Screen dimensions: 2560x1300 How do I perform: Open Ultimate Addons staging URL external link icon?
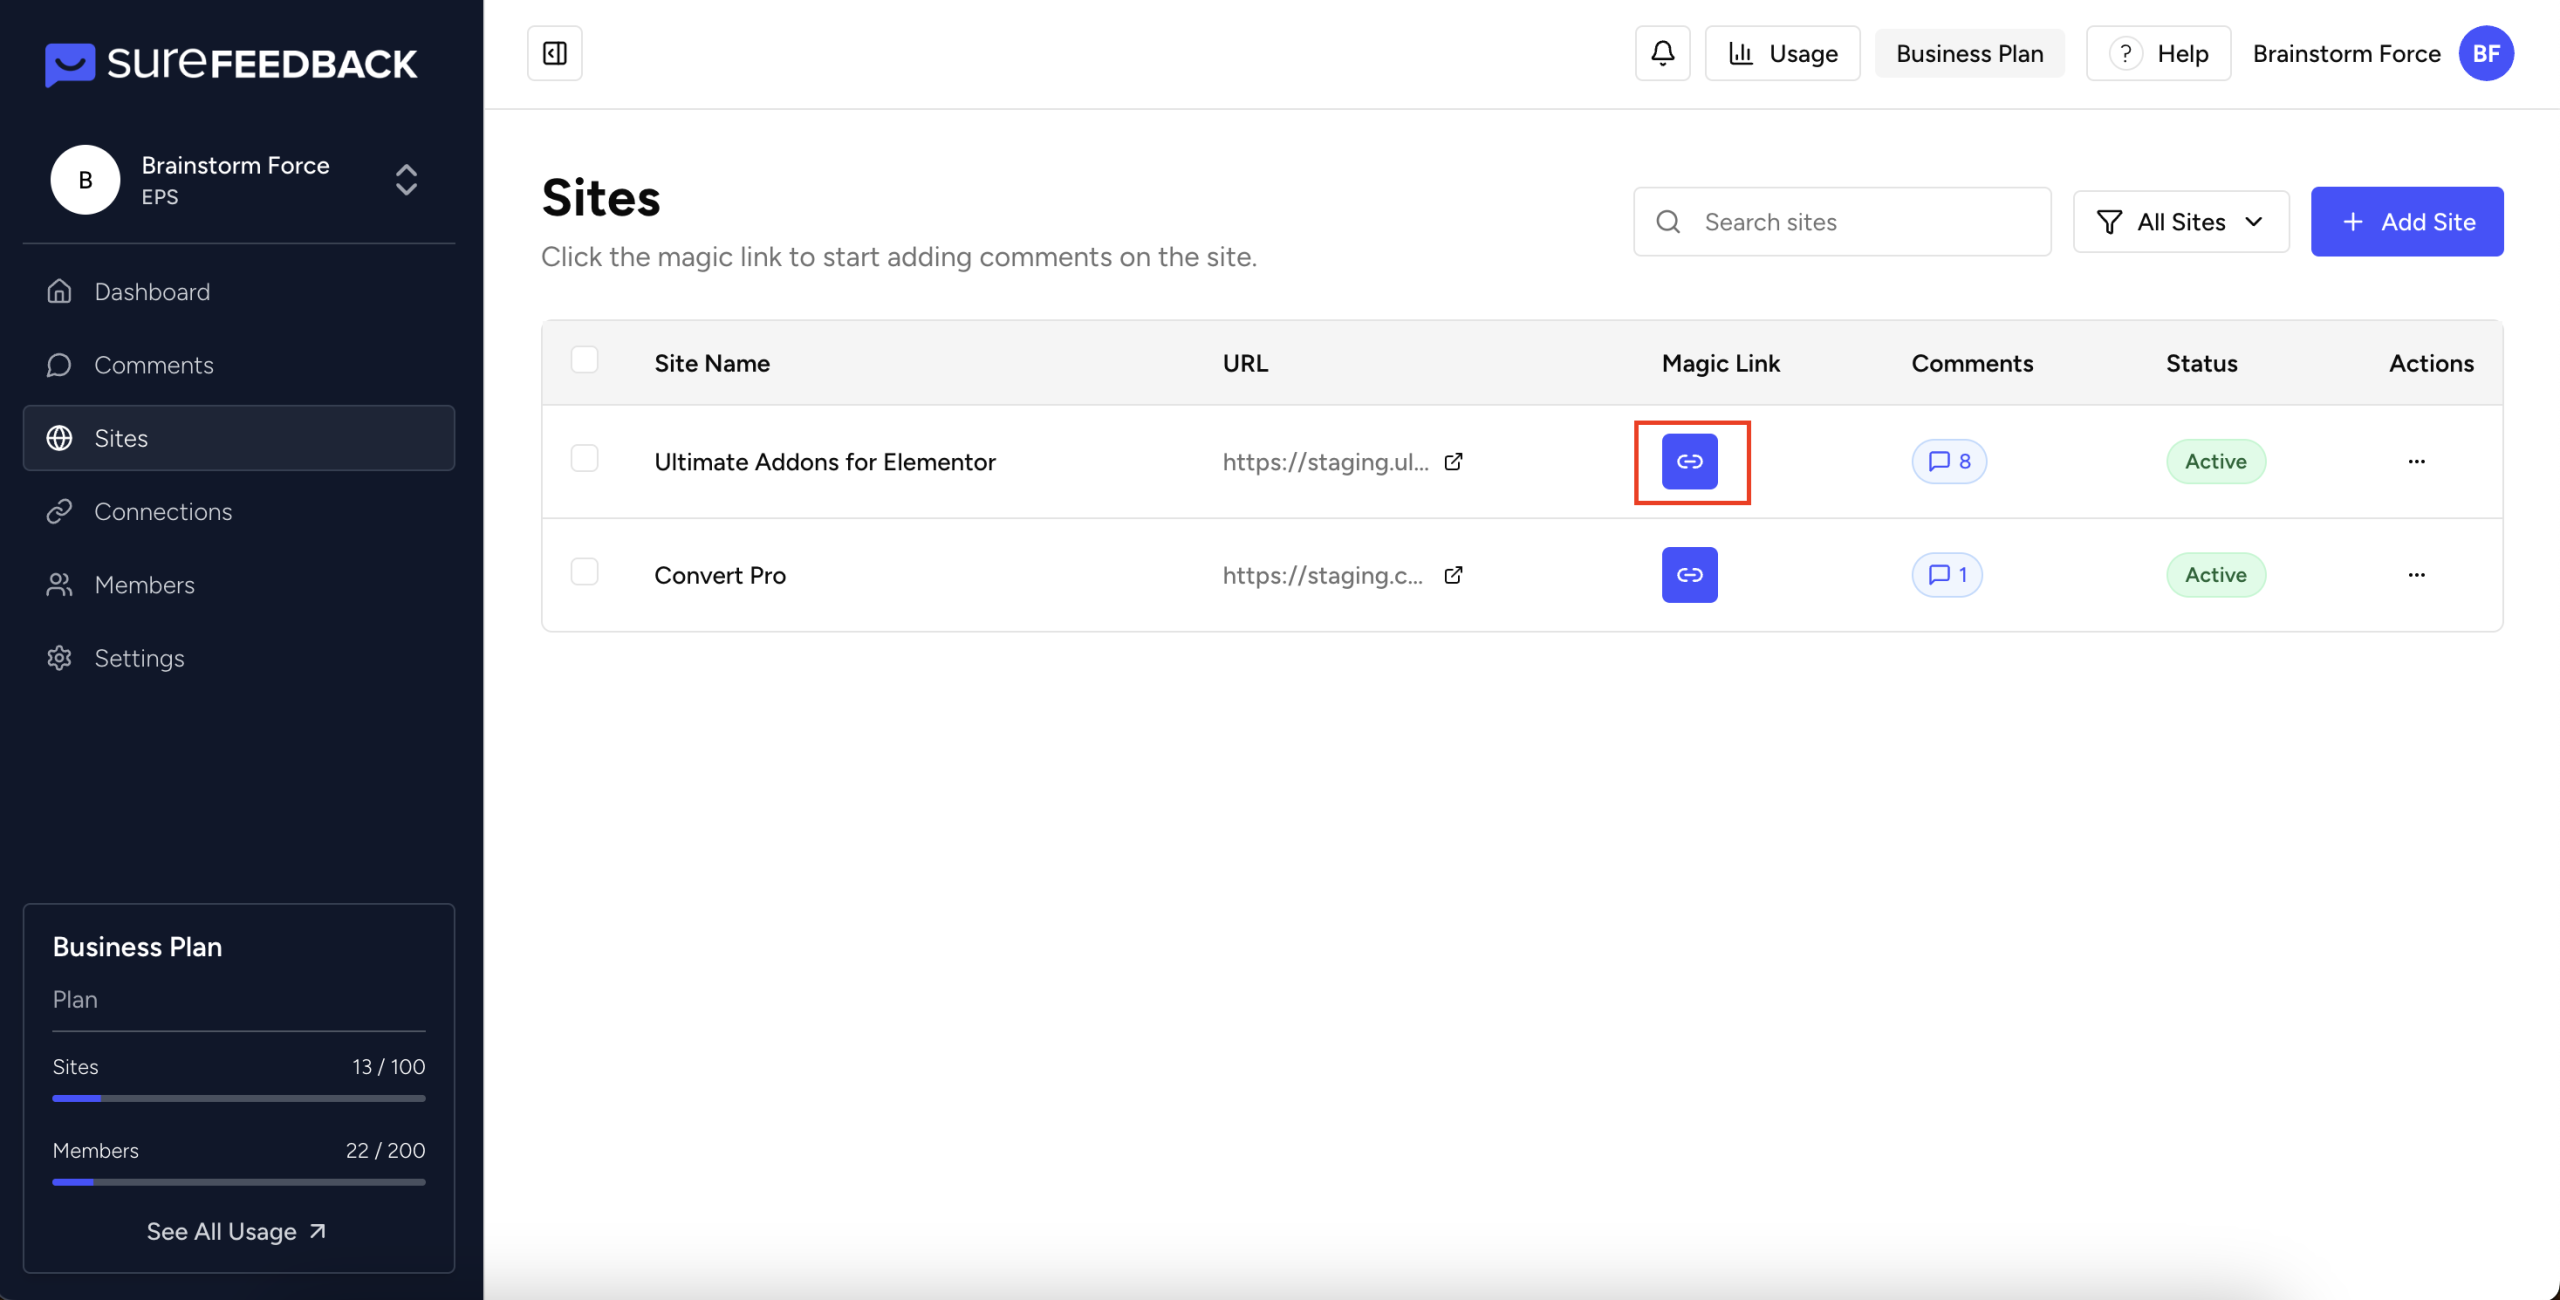tap(1453, 461)
